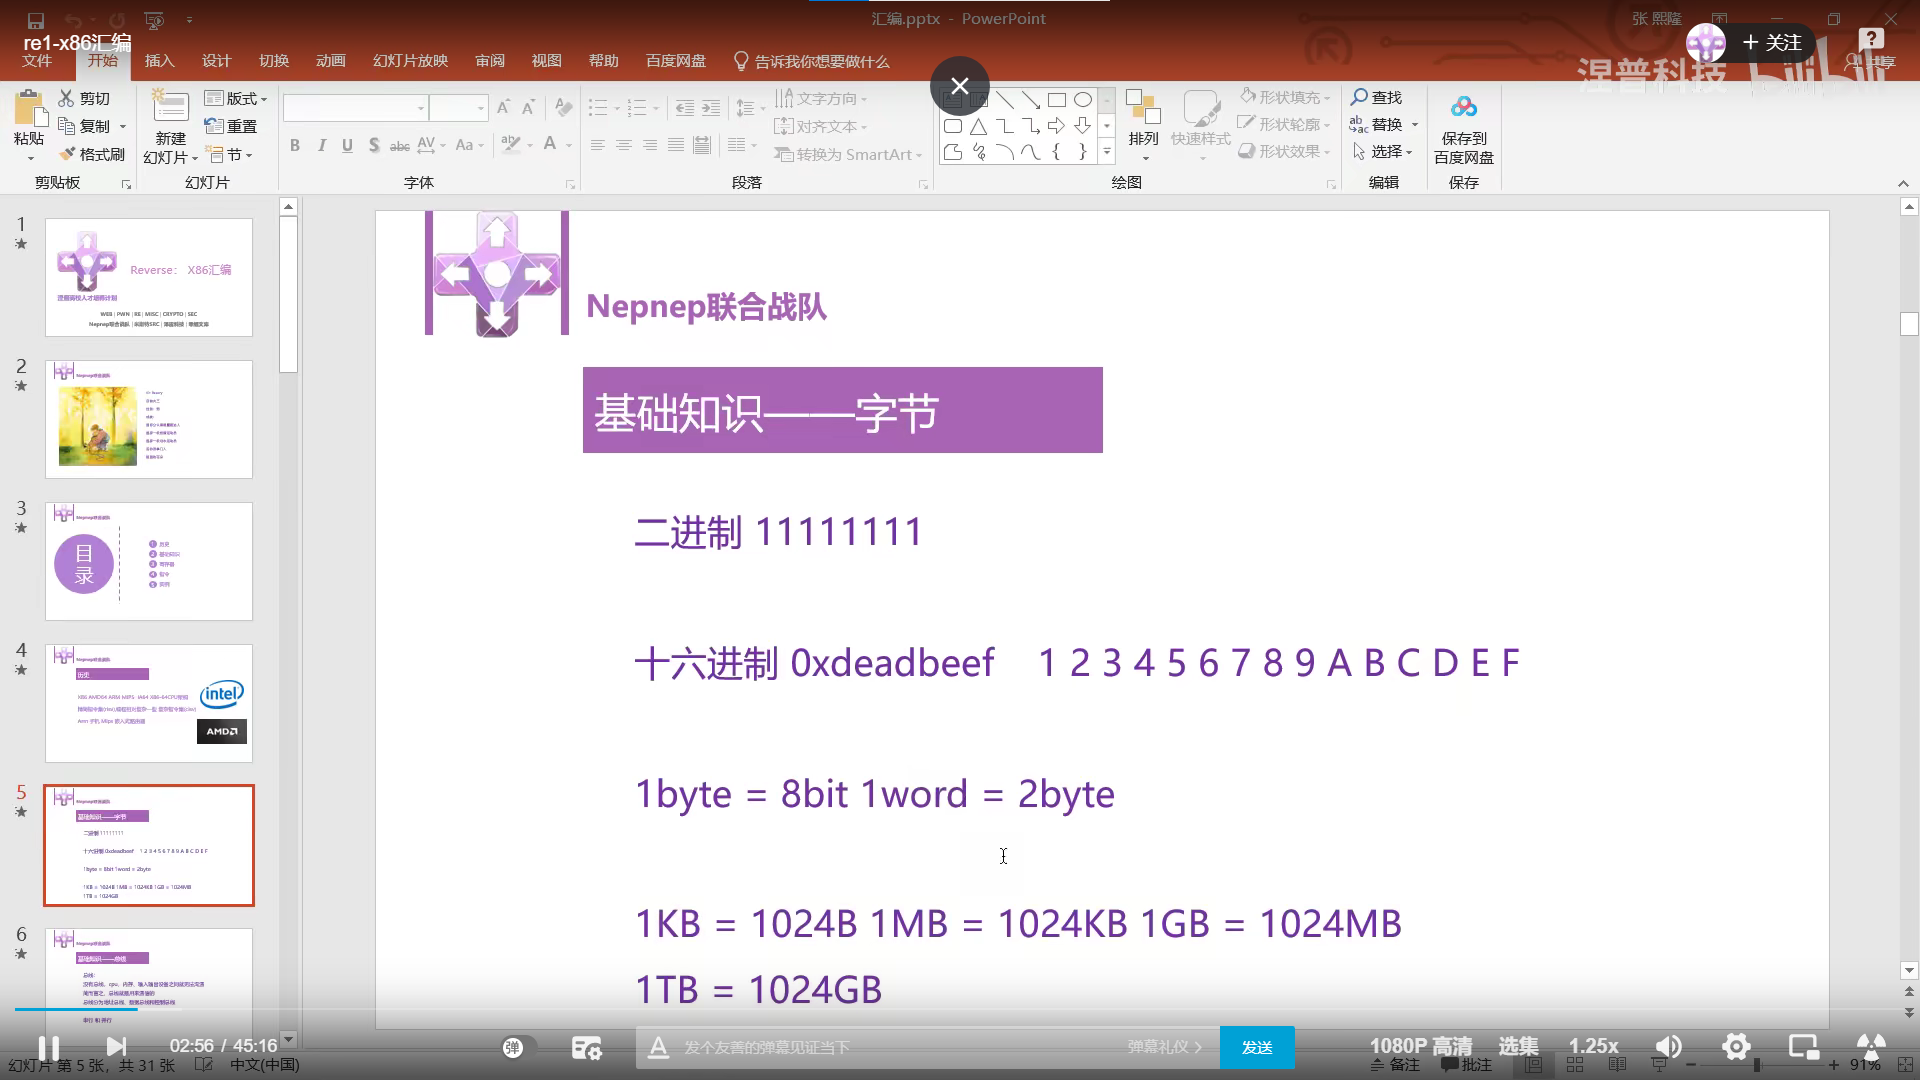Select the oval shape in gallery
This screenshot has width=1920, height=1080.
click(x=1083, y=100)
